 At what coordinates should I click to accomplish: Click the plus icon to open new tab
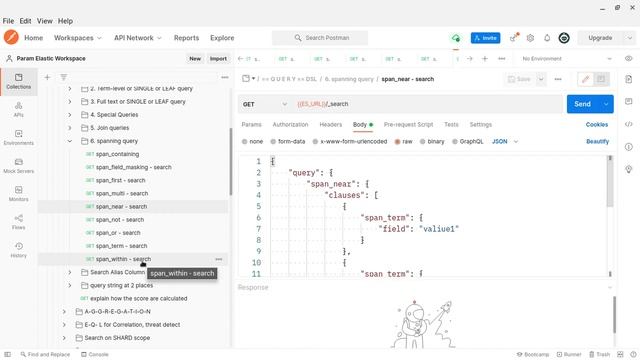[485, 59]
